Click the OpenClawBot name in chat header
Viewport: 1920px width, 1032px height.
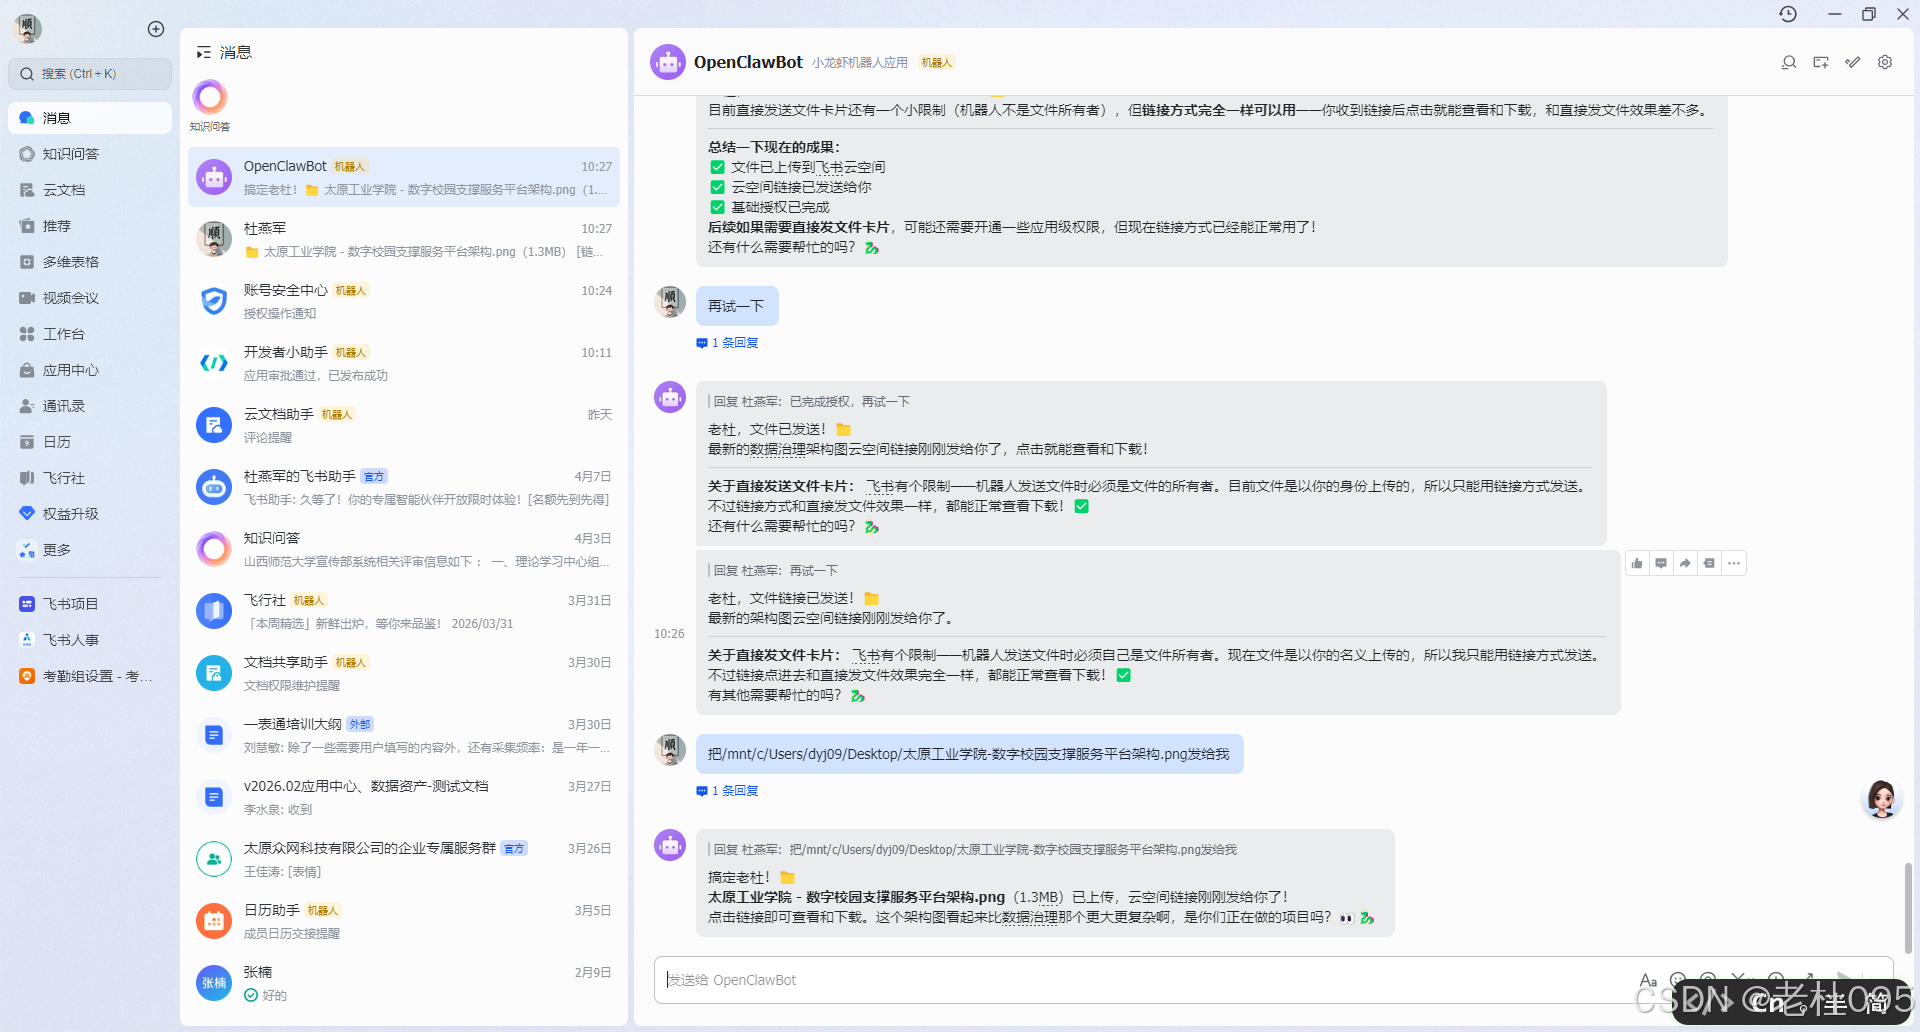point(748,62)
